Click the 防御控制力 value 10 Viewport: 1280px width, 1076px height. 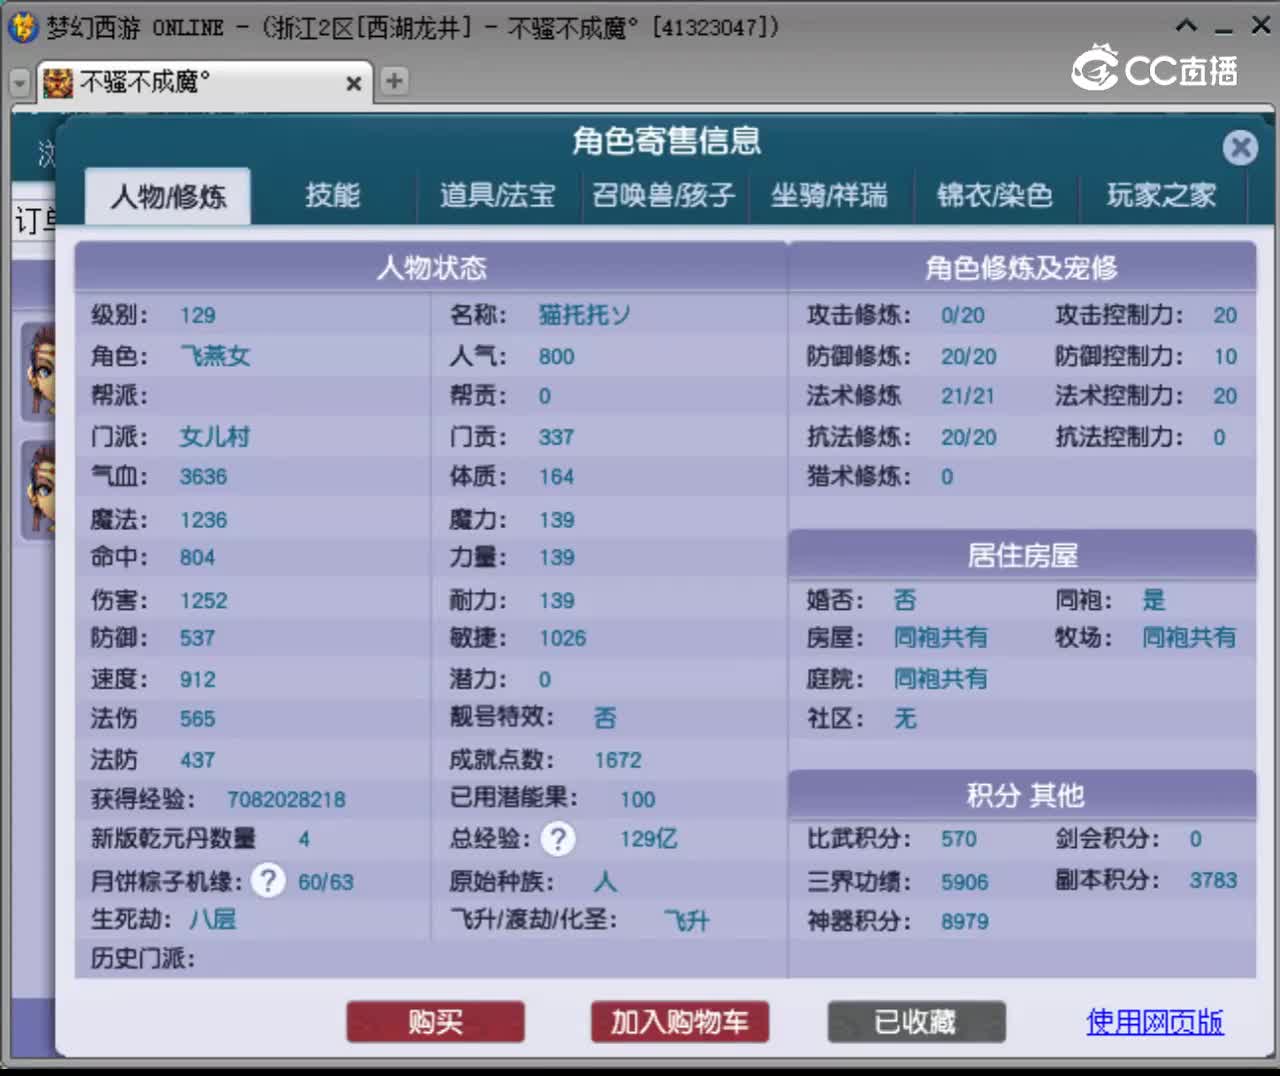pyautogui.click(x=1225, y=356)
